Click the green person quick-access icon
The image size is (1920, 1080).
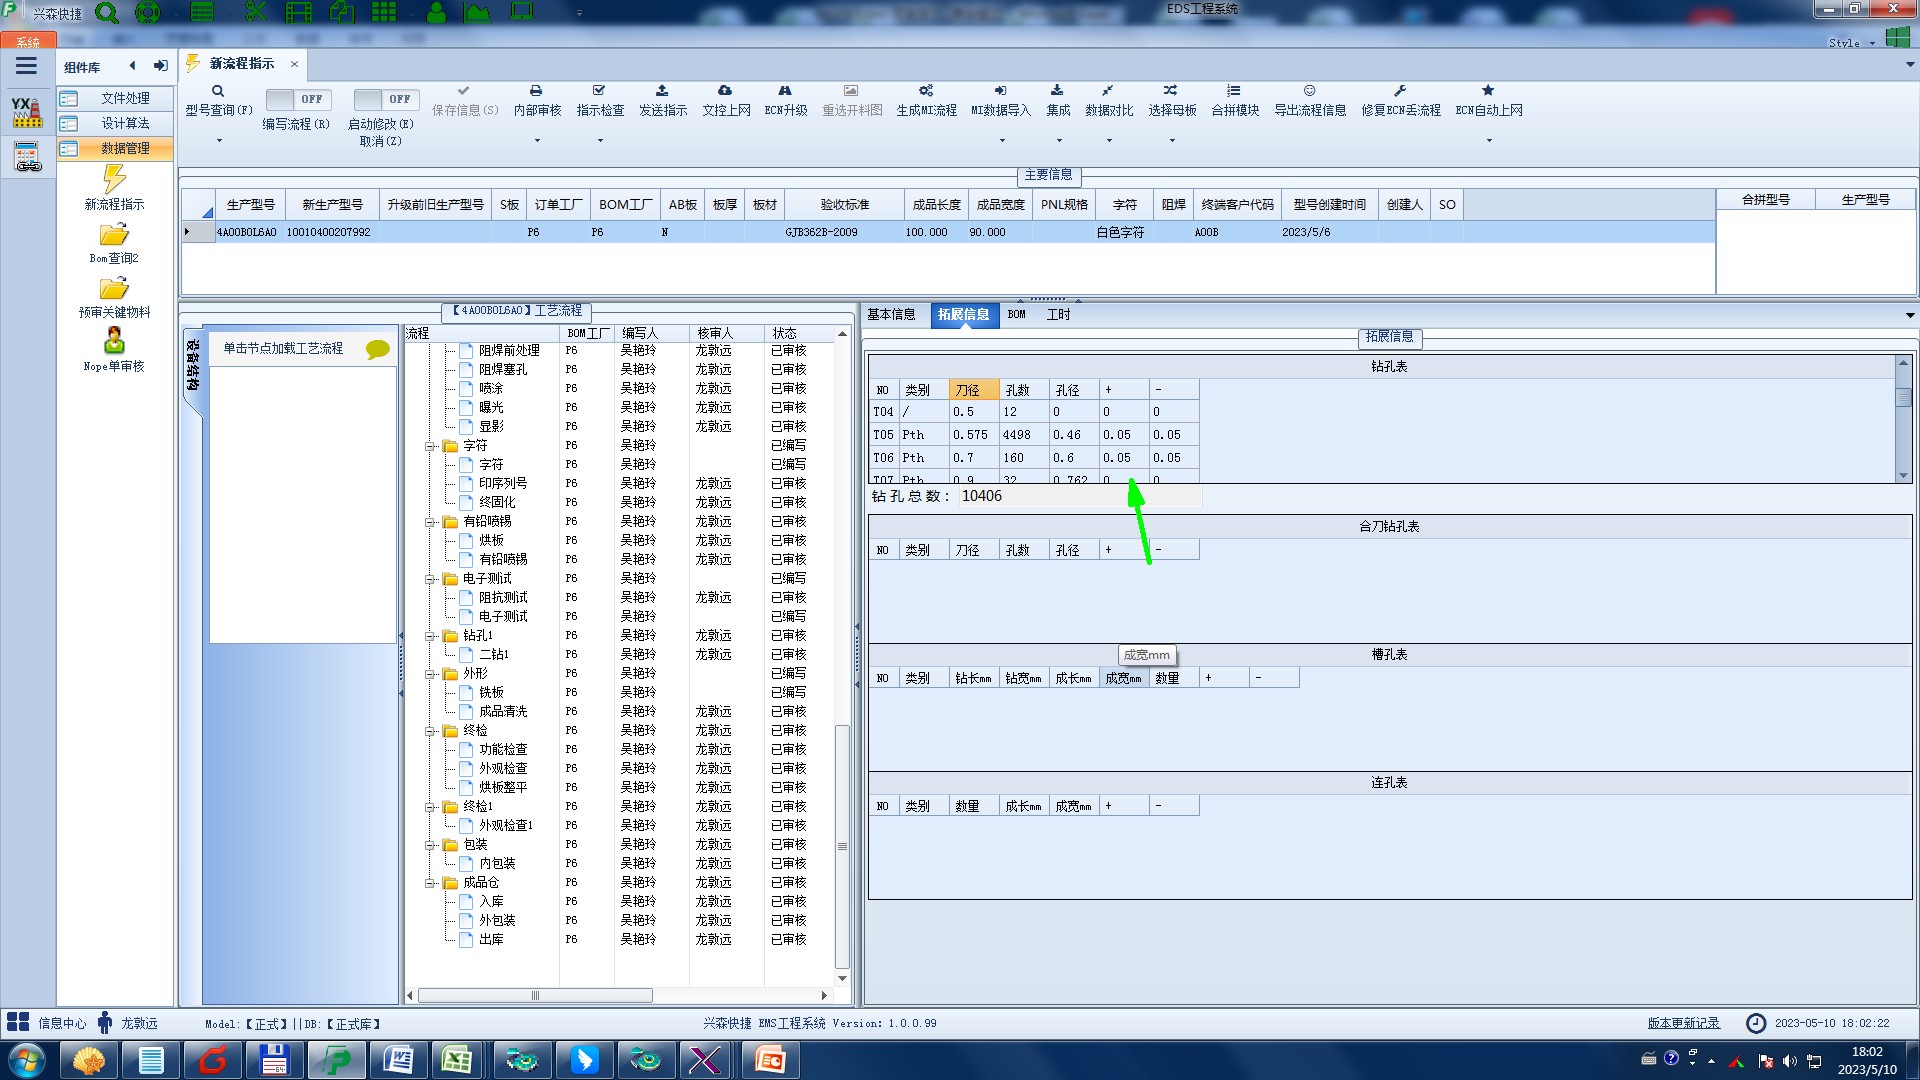[436, 12]
